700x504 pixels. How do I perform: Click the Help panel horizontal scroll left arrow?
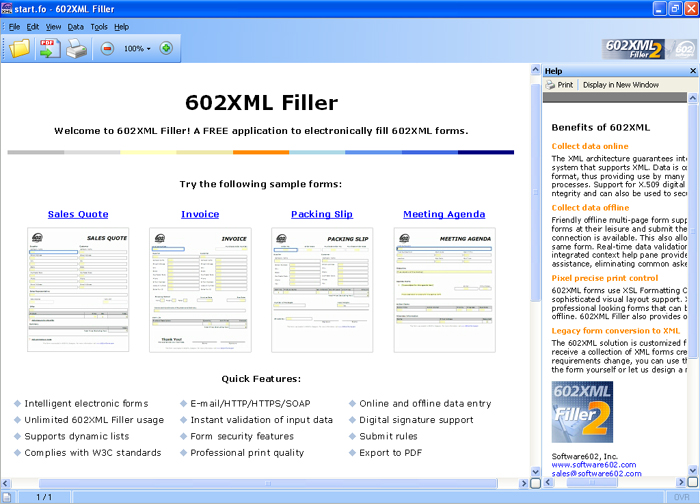click(548, 482)
